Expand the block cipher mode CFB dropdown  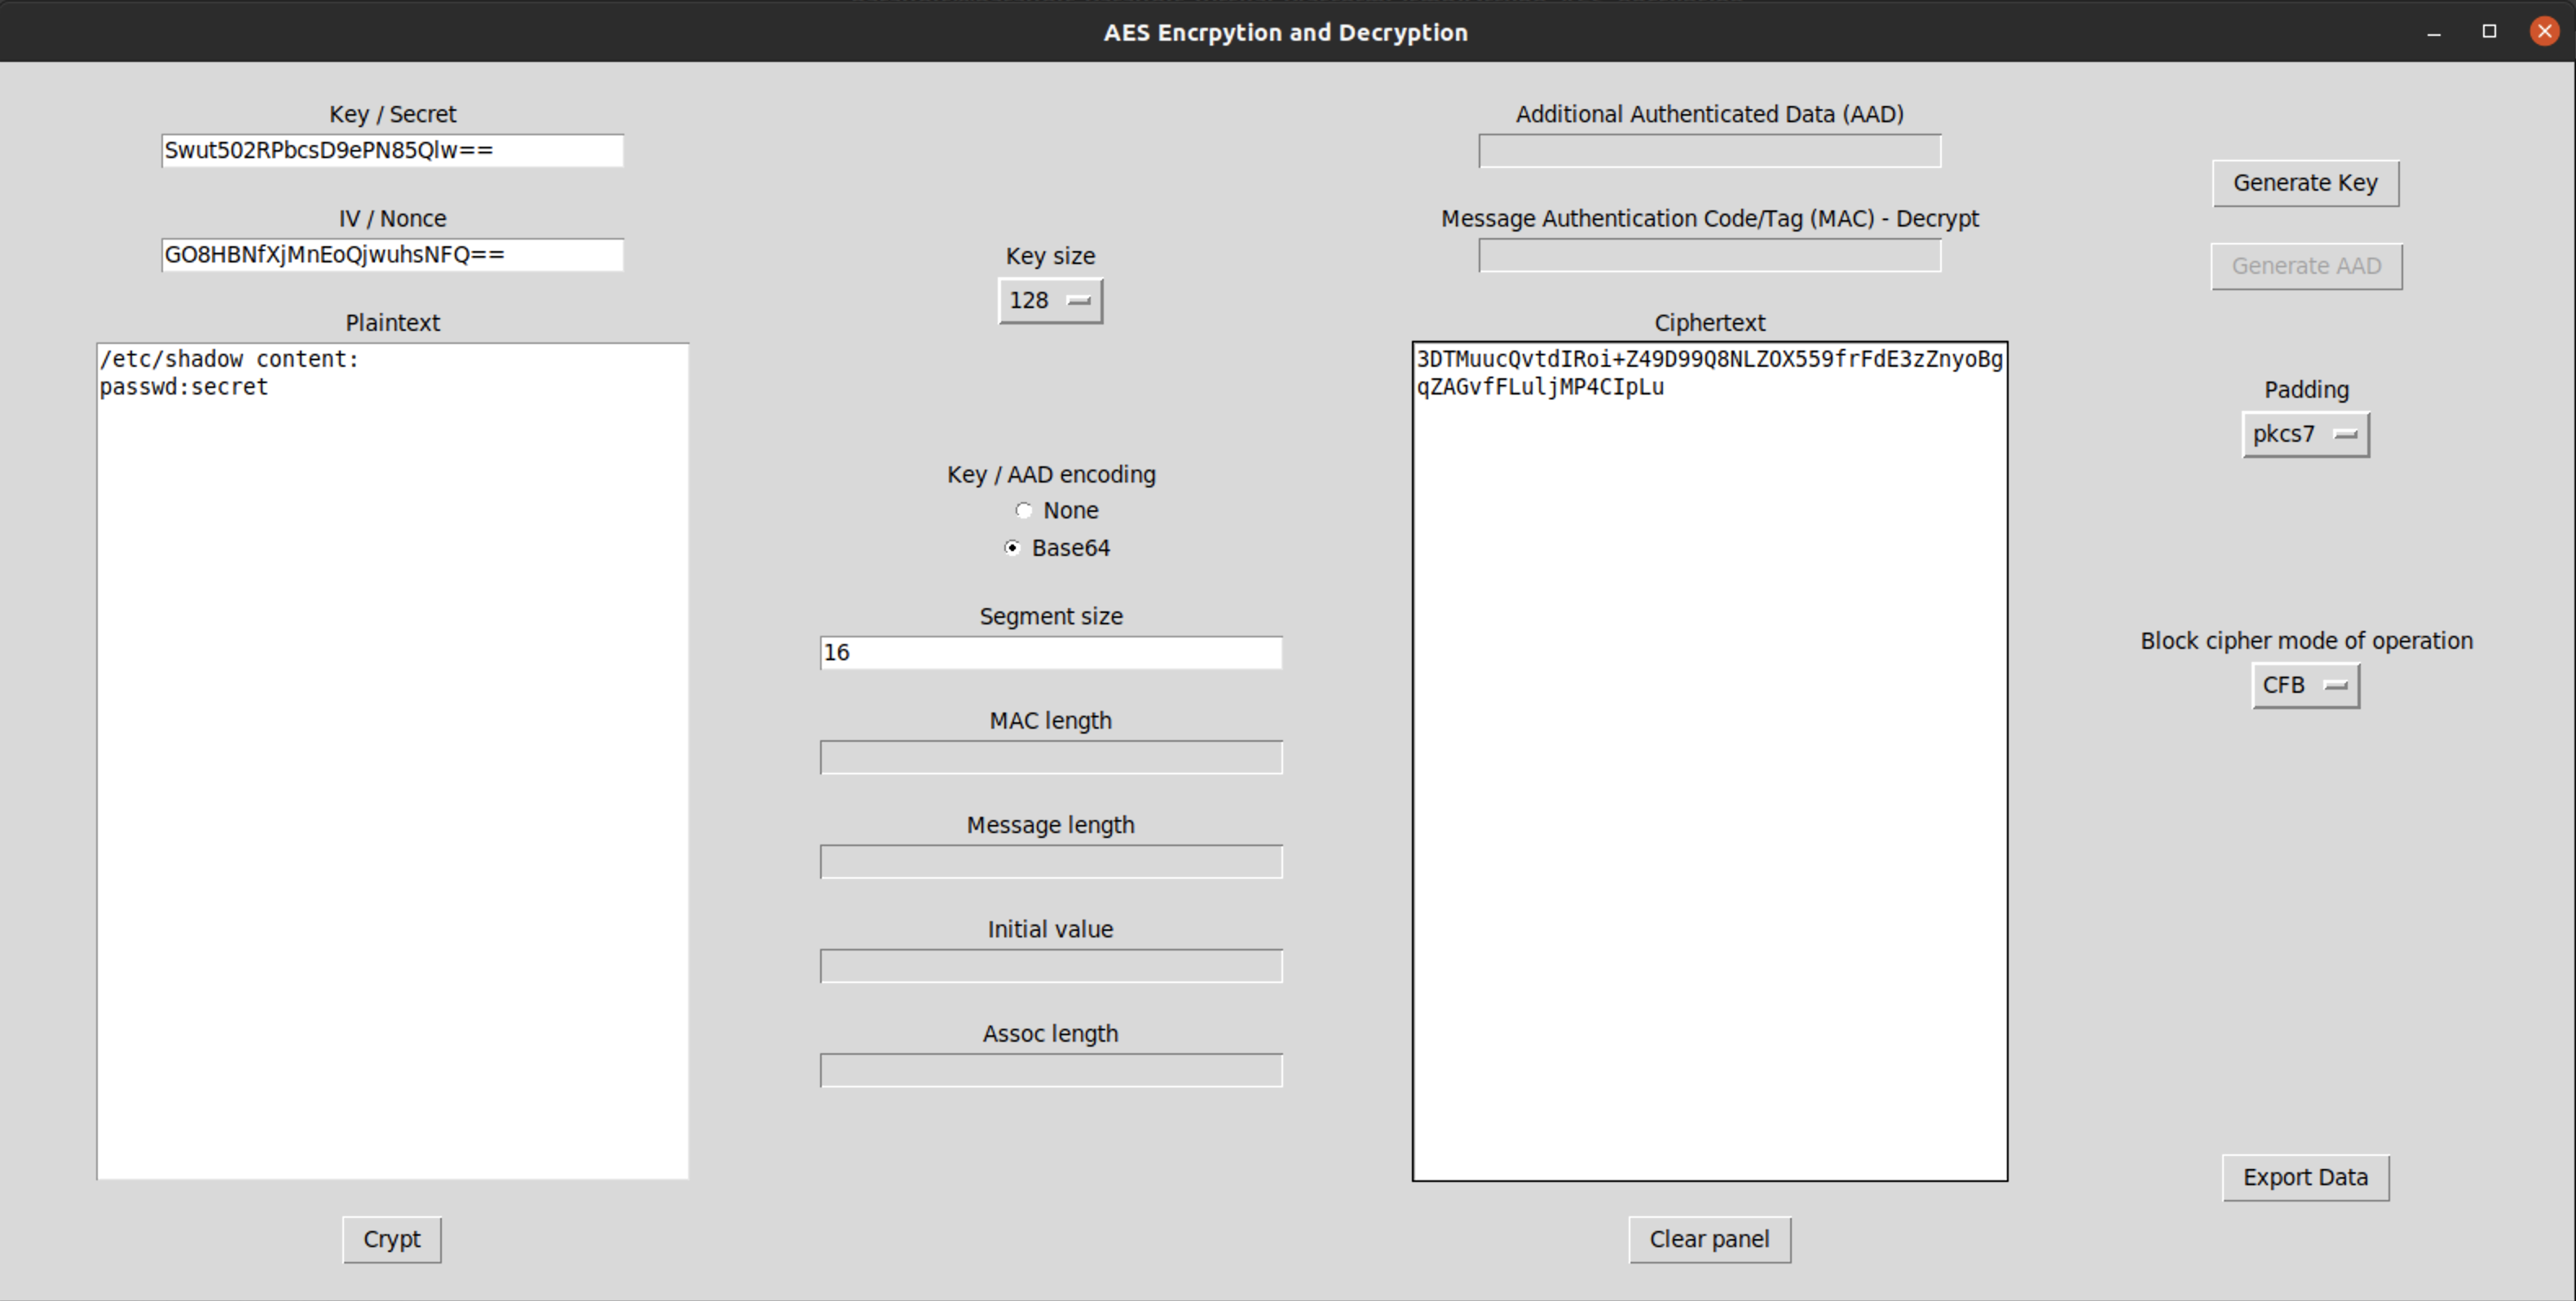click(x=2305, y=686)
